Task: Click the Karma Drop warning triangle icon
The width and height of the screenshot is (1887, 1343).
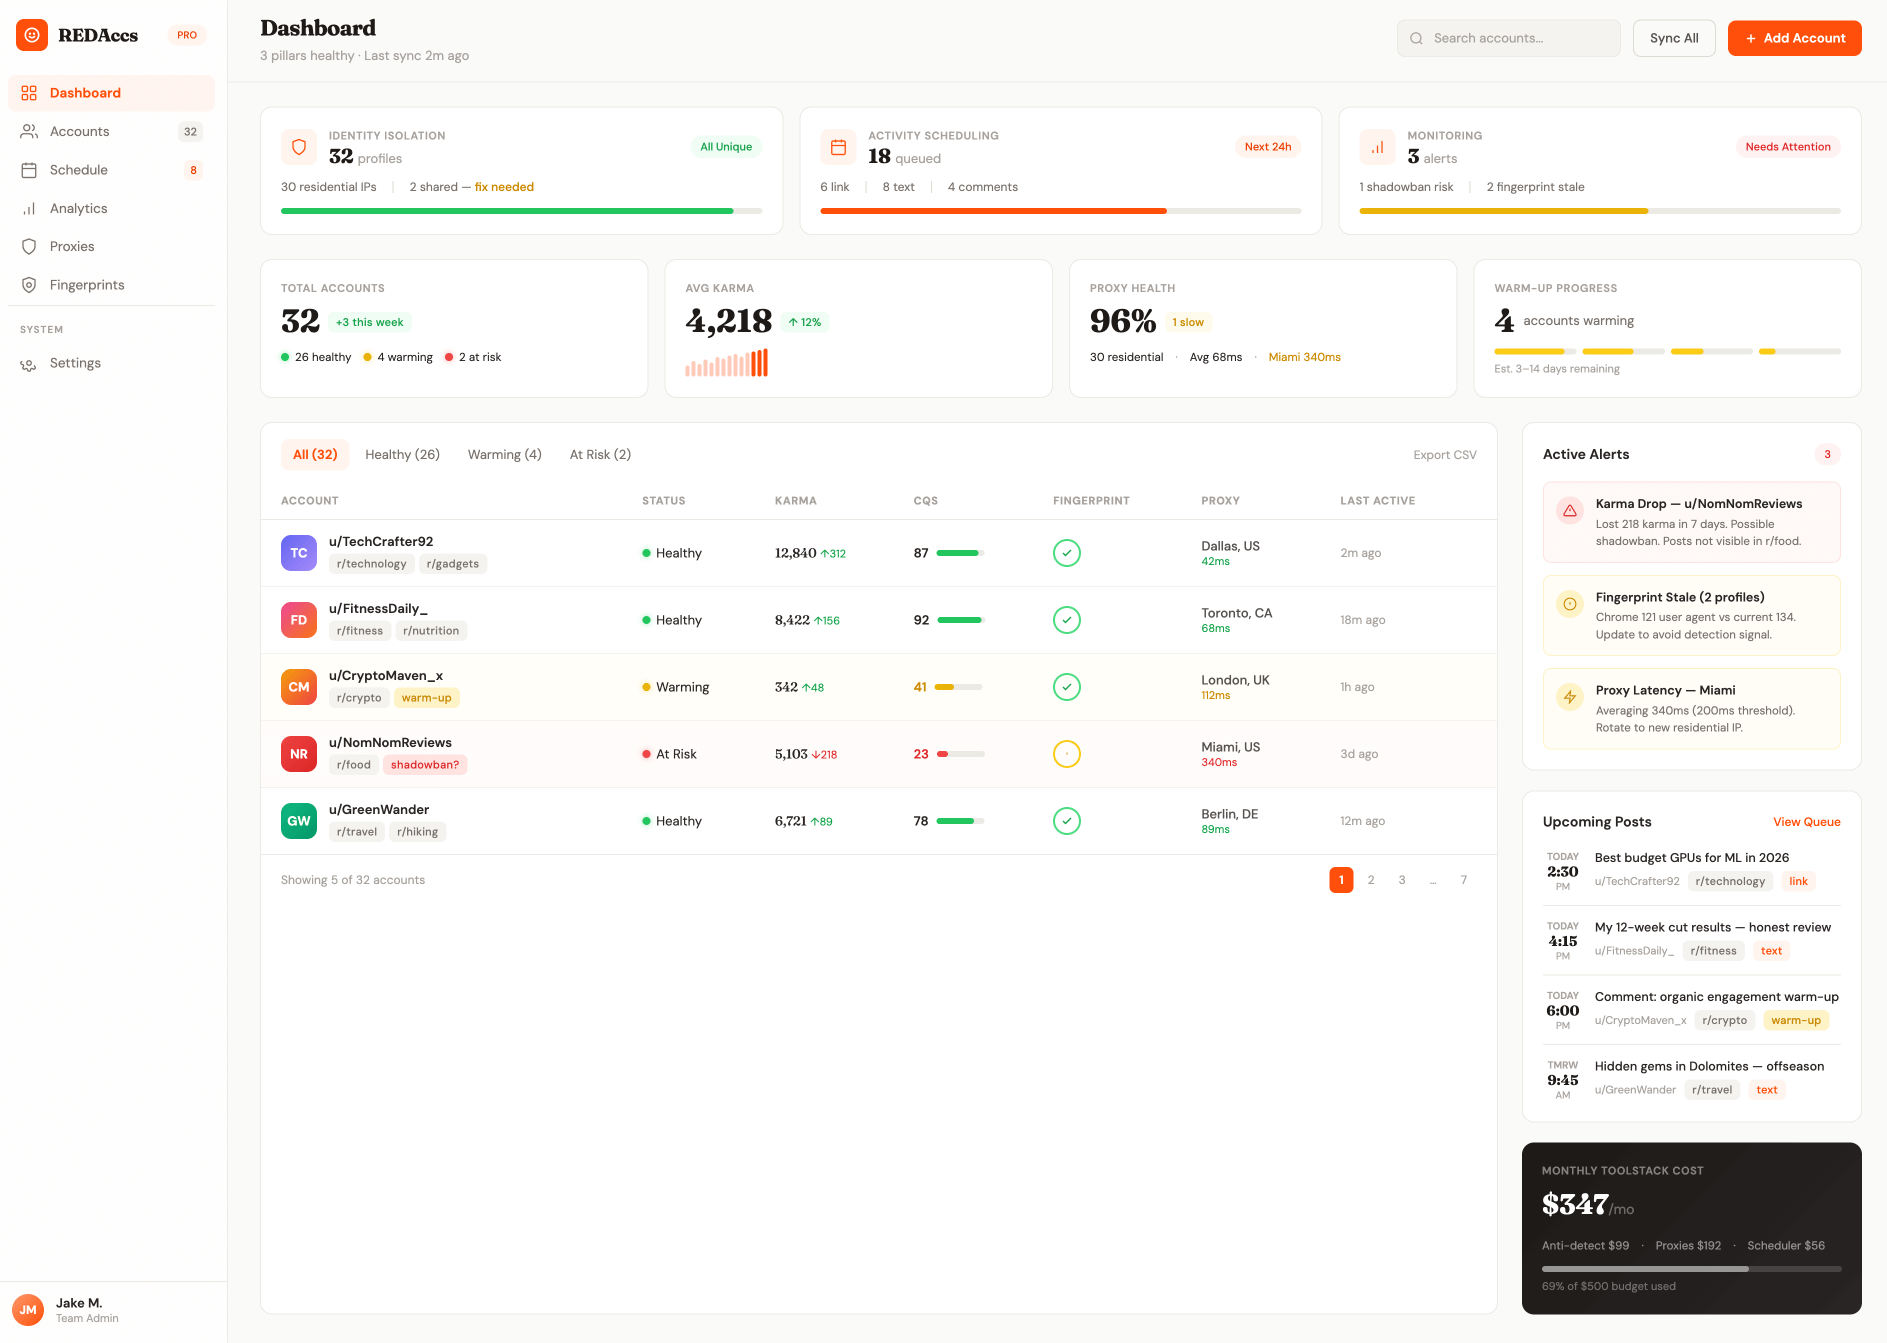Action: point(1569,510)
